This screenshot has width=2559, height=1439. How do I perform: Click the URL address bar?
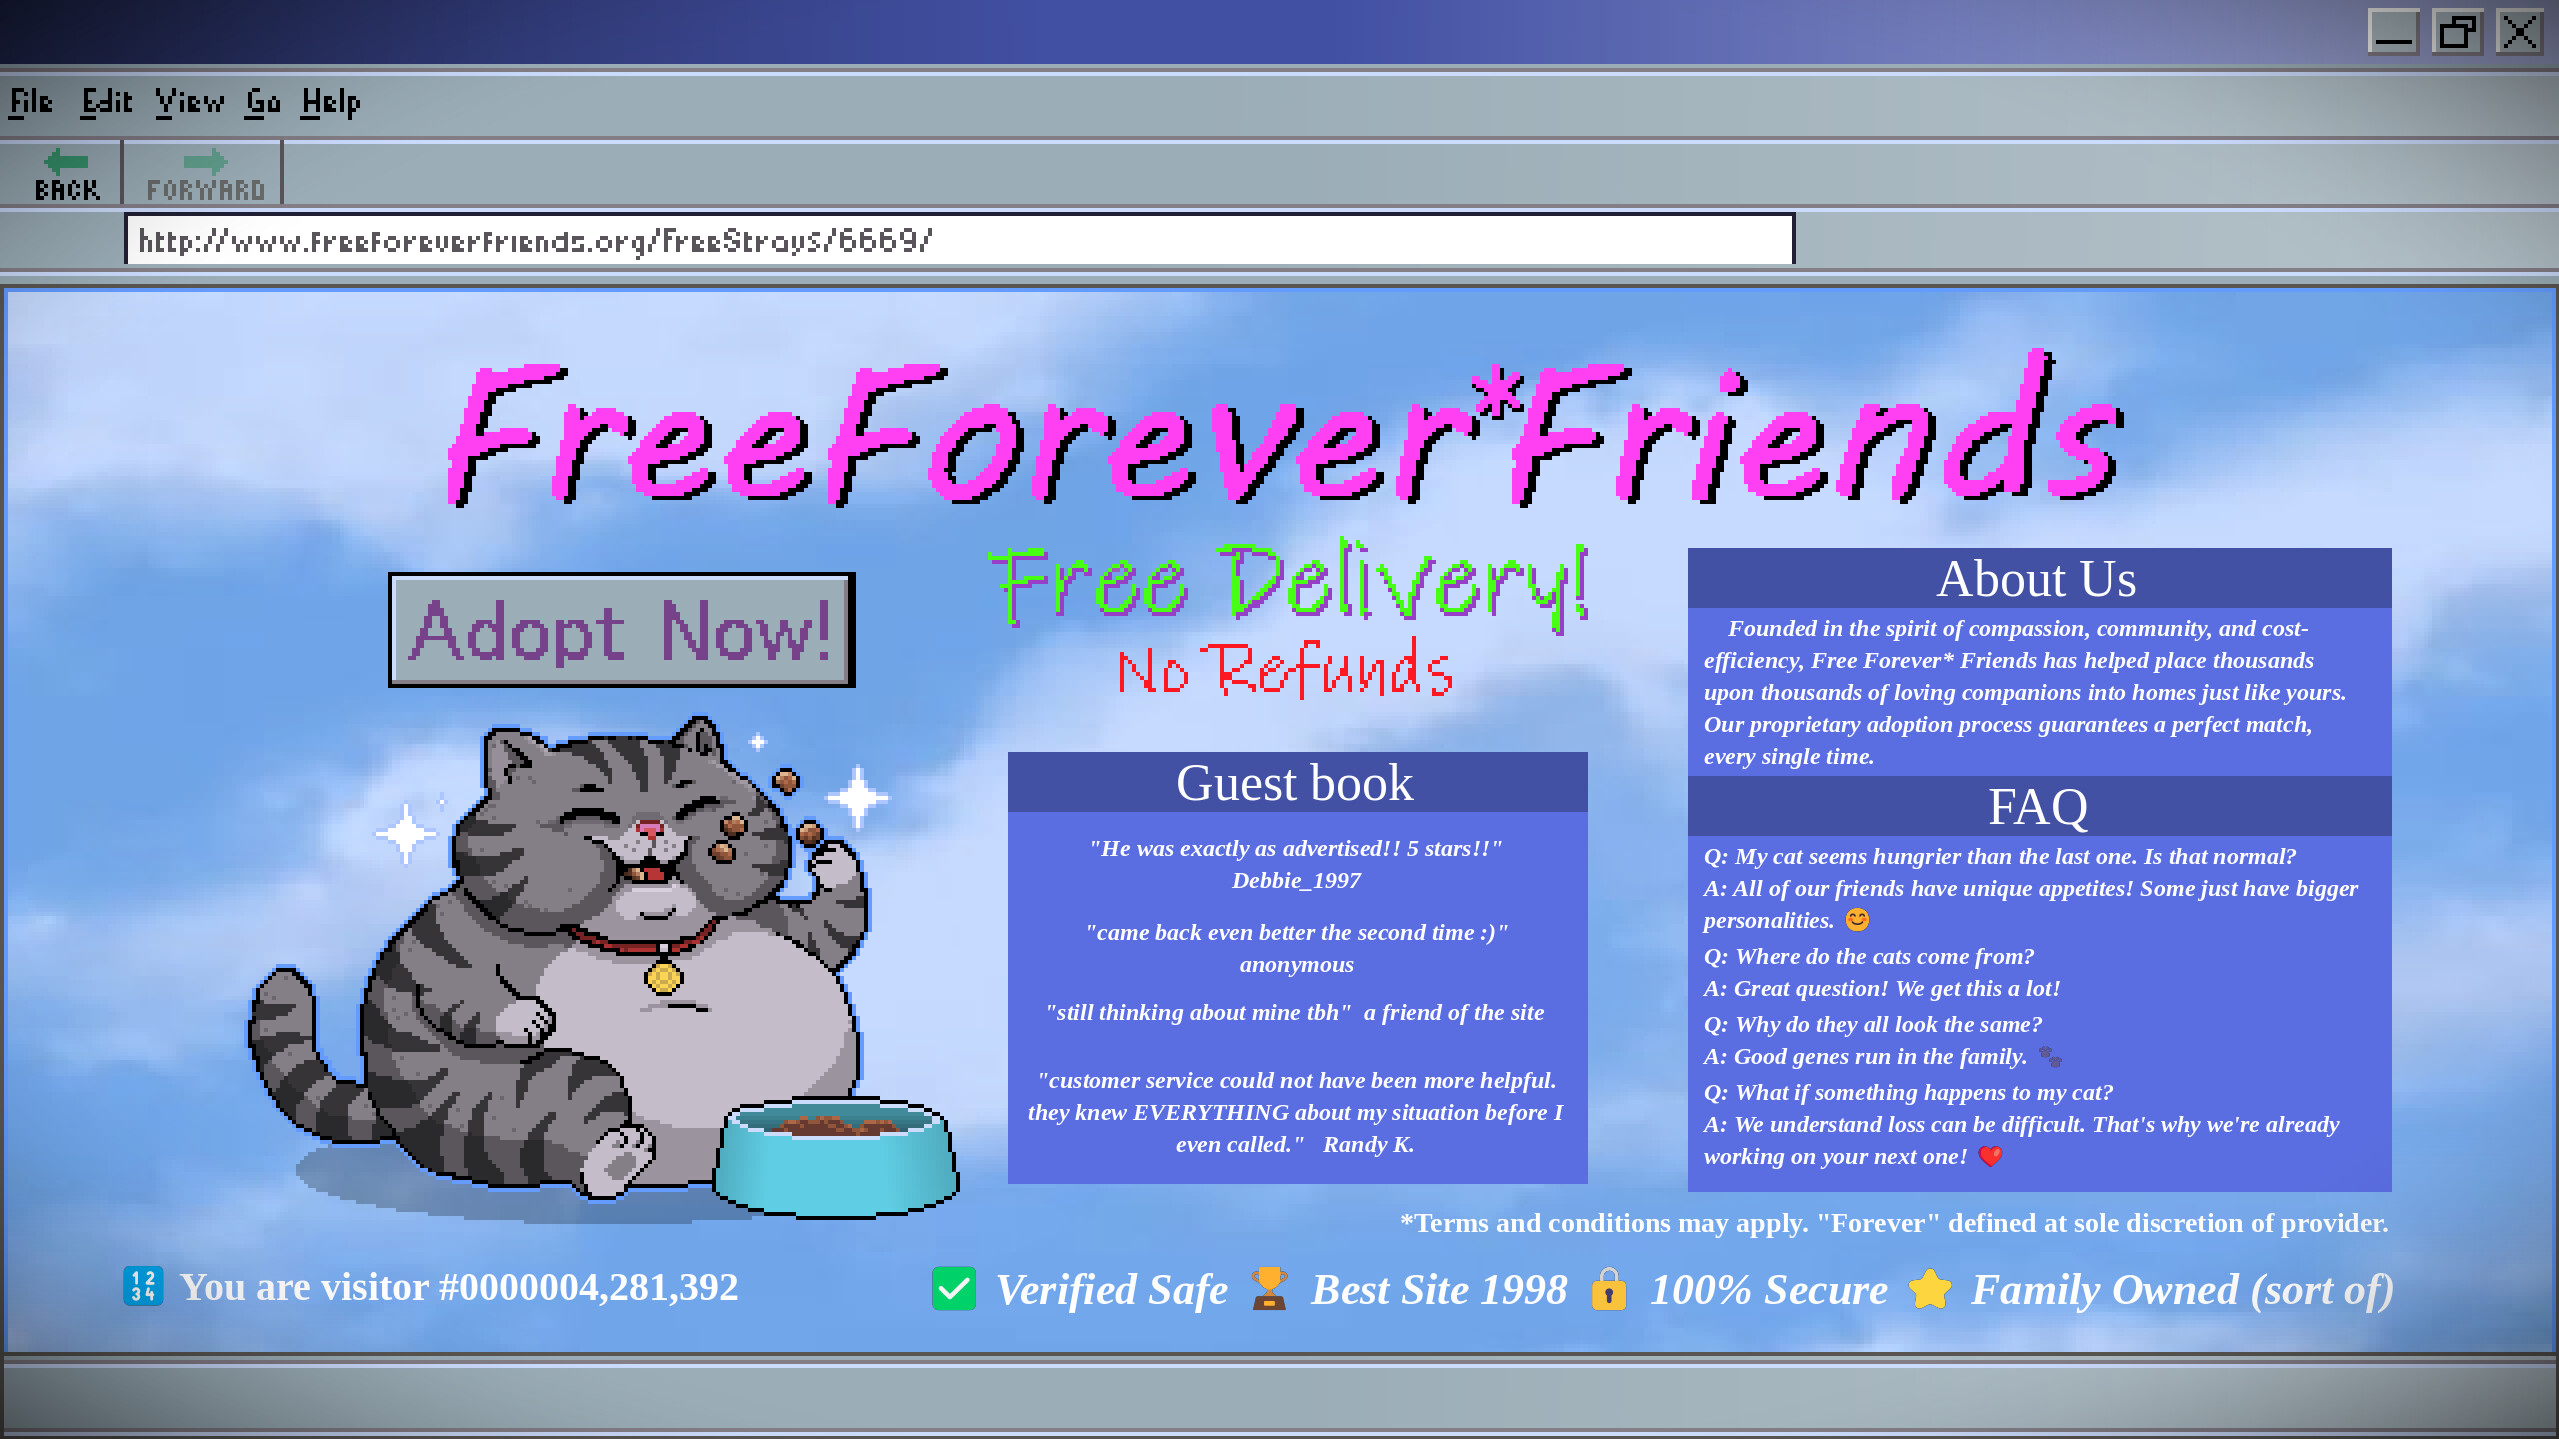click(959, 240)
